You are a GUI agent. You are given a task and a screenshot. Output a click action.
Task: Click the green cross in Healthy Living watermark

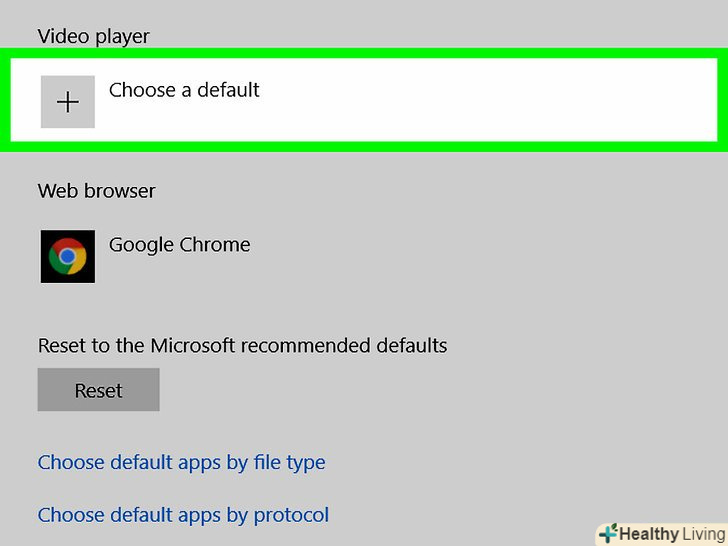pyautogui.click(x=608, y=534)
